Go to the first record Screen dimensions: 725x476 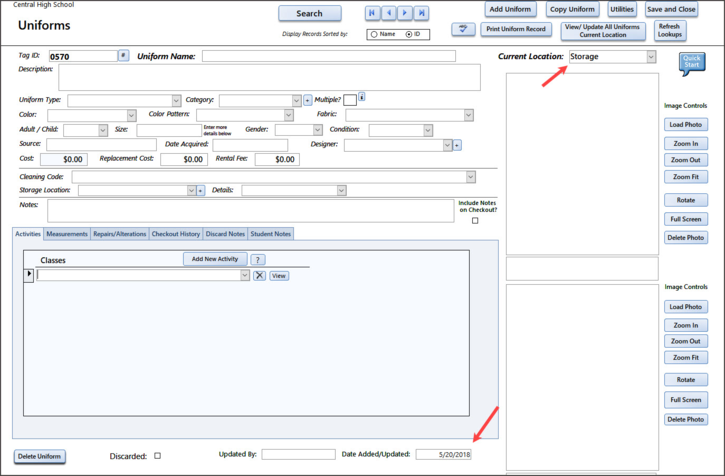[373, 13]
